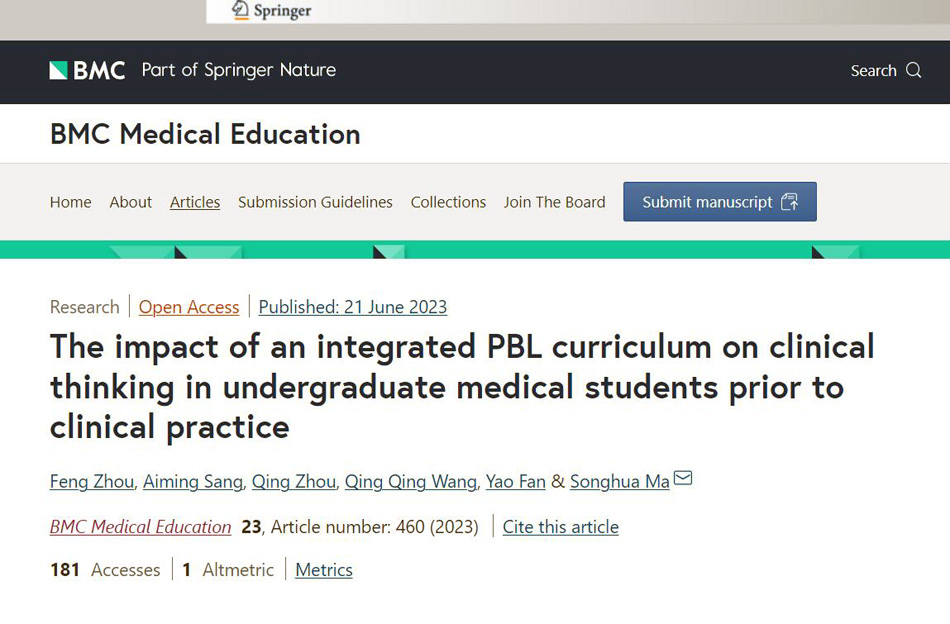Email corresponding author via envelope icon
This screenshot has height=624, width=950.
[x=683, y=478]
